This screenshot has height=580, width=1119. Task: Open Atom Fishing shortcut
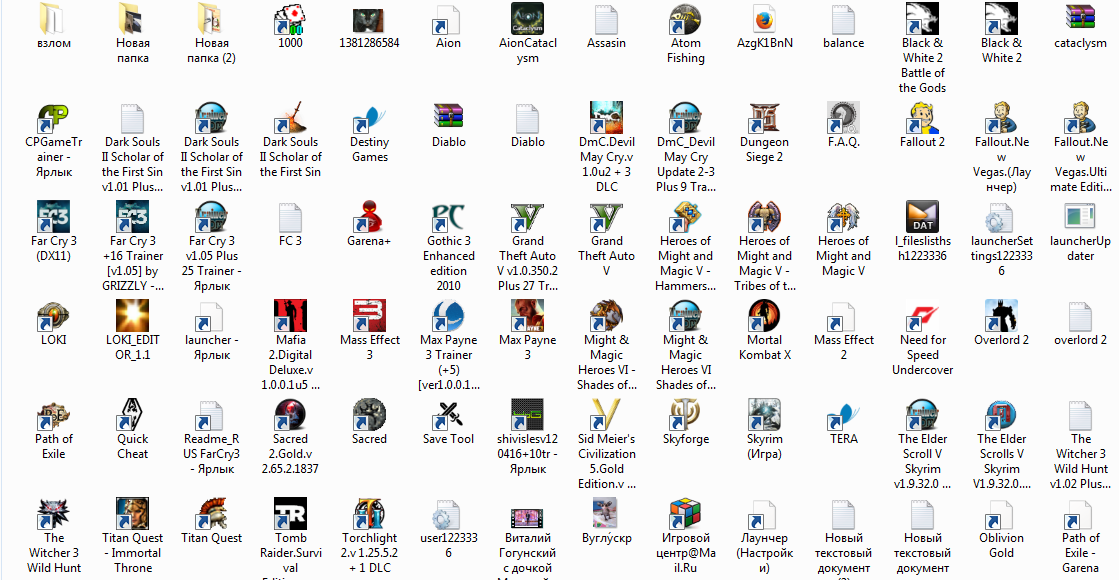[x=686, y=19]
